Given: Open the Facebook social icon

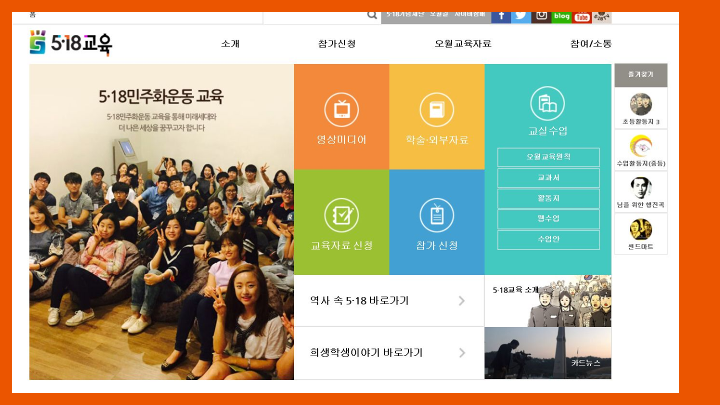Looking at the screenshot, I should pyautogui.click(x=500, y=16).
